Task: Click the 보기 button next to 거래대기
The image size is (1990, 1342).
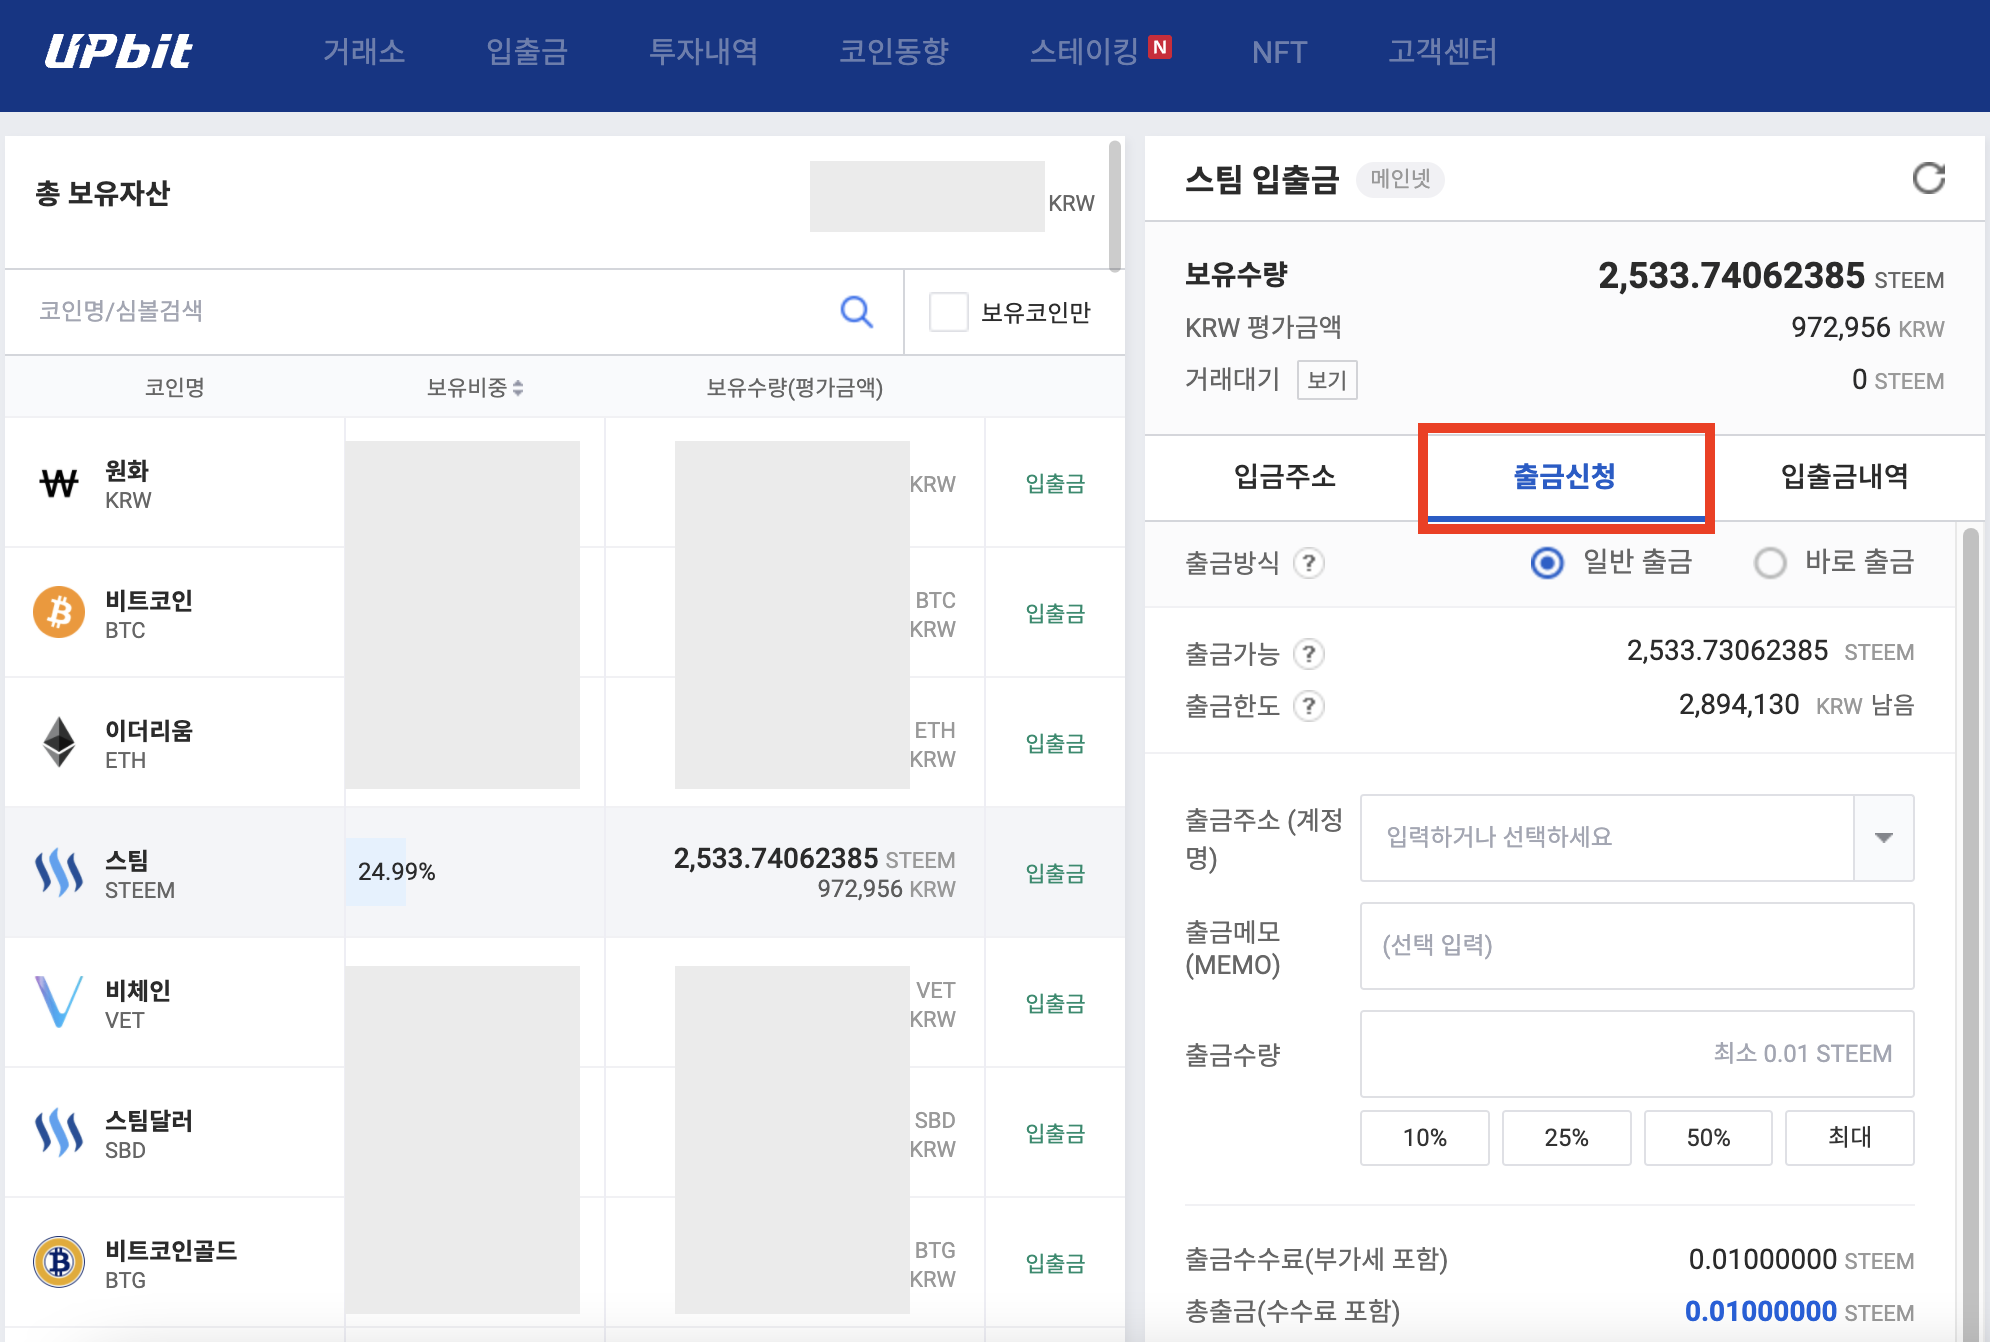Action: [1326, 380]
